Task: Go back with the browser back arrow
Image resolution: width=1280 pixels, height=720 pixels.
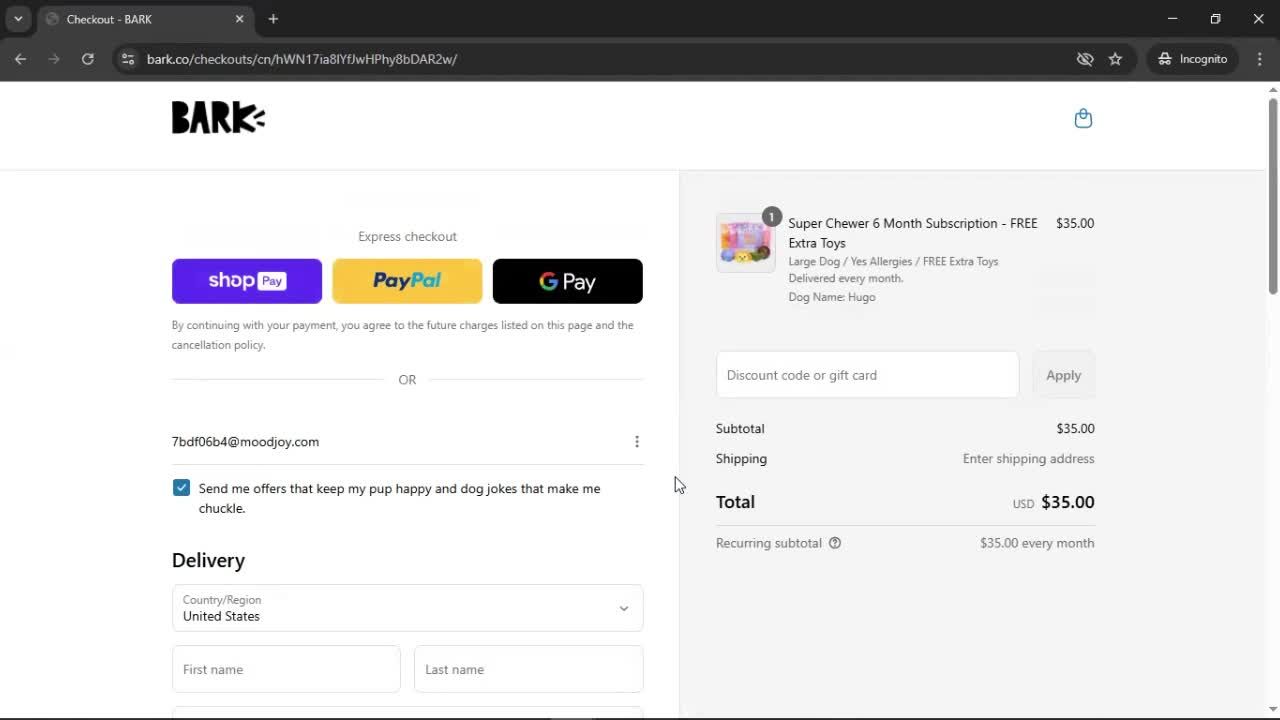Action: tap(20, 59)
